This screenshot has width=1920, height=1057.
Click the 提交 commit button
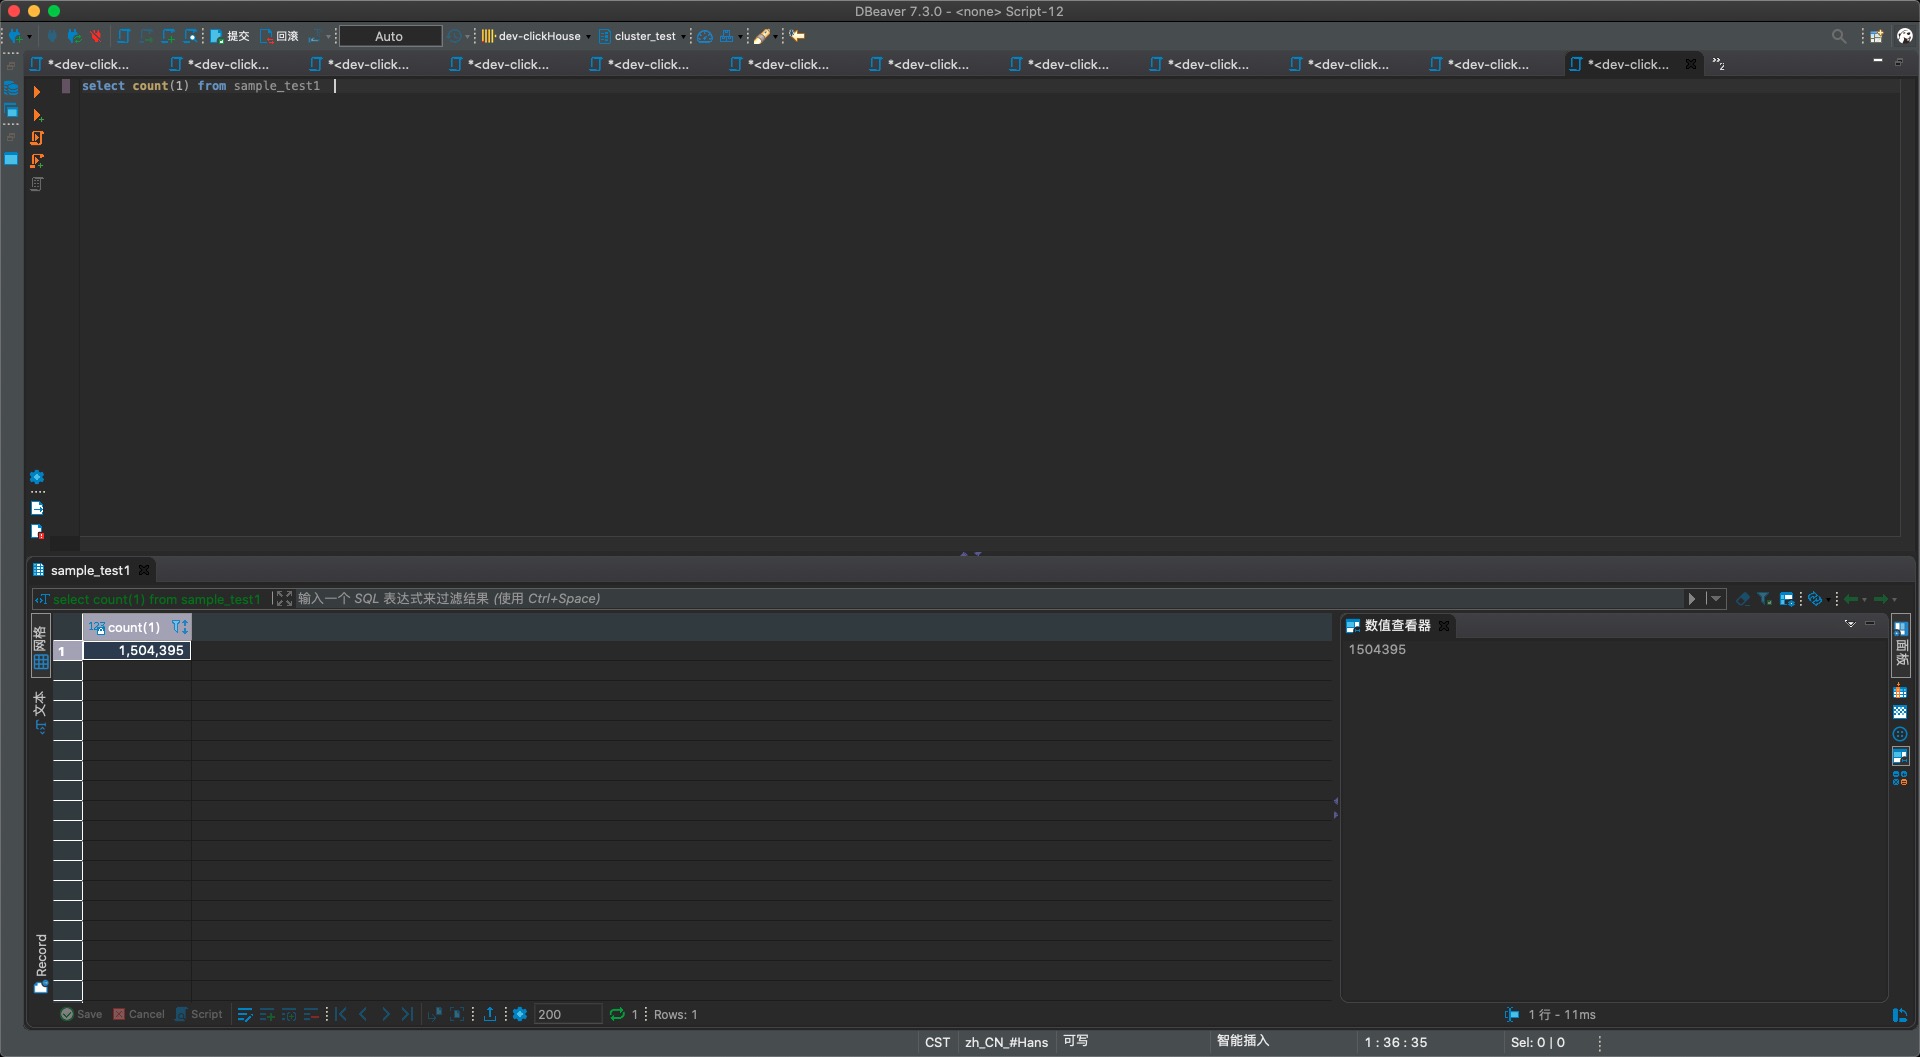pyautogui.click(x=230, y=36)
